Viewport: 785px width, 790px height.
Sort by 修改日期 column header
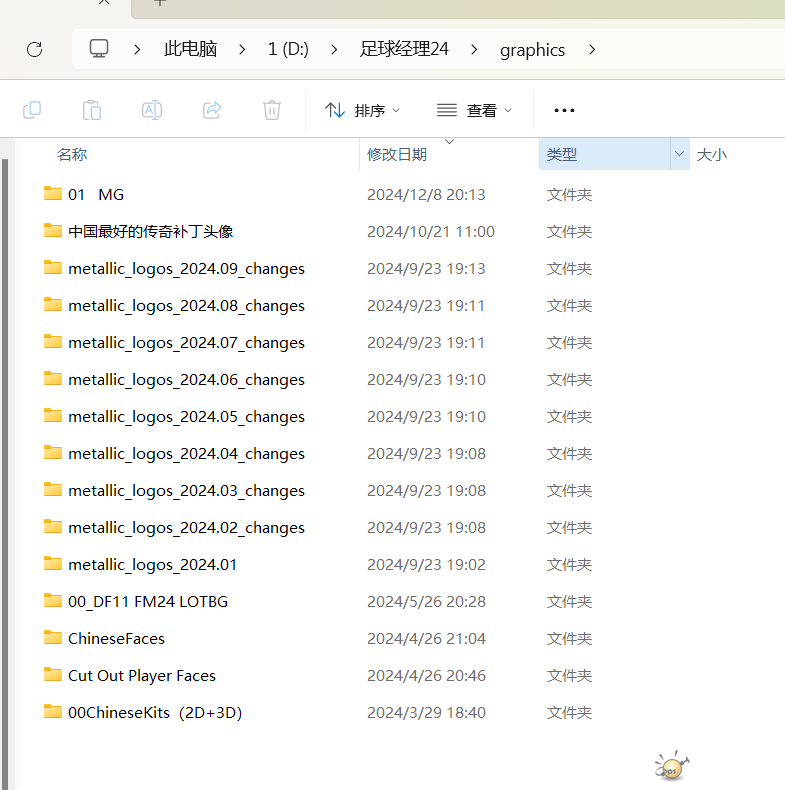click(397, 154)
